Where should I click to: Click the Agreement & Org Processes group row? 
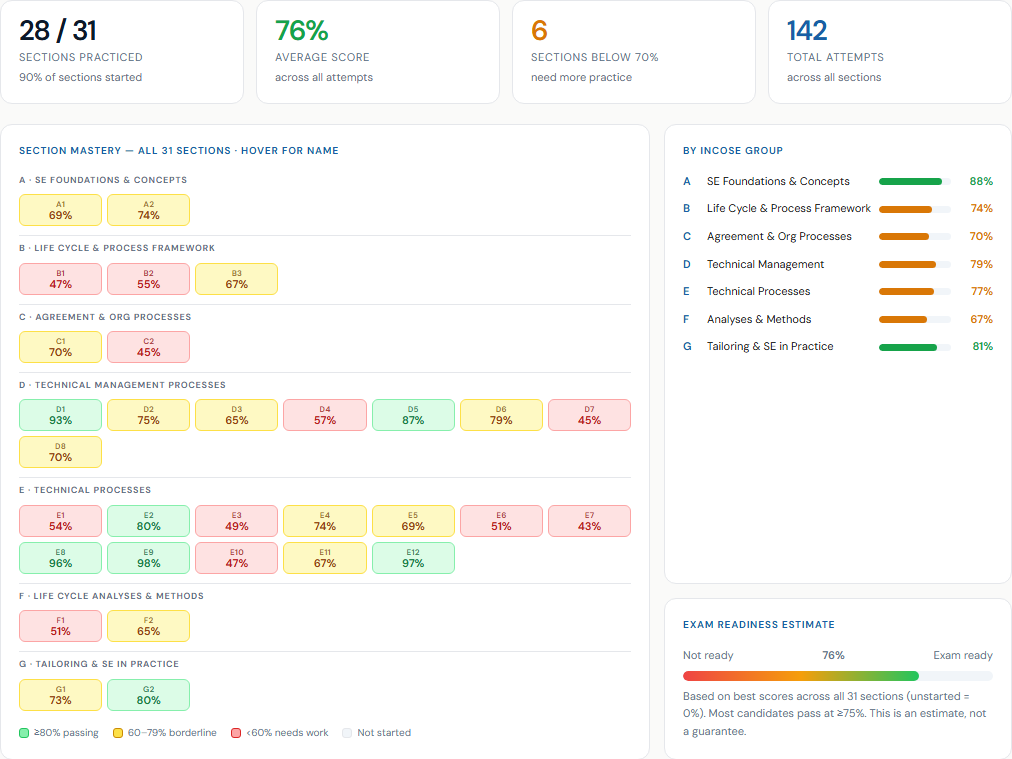click(x=838, y=236)
